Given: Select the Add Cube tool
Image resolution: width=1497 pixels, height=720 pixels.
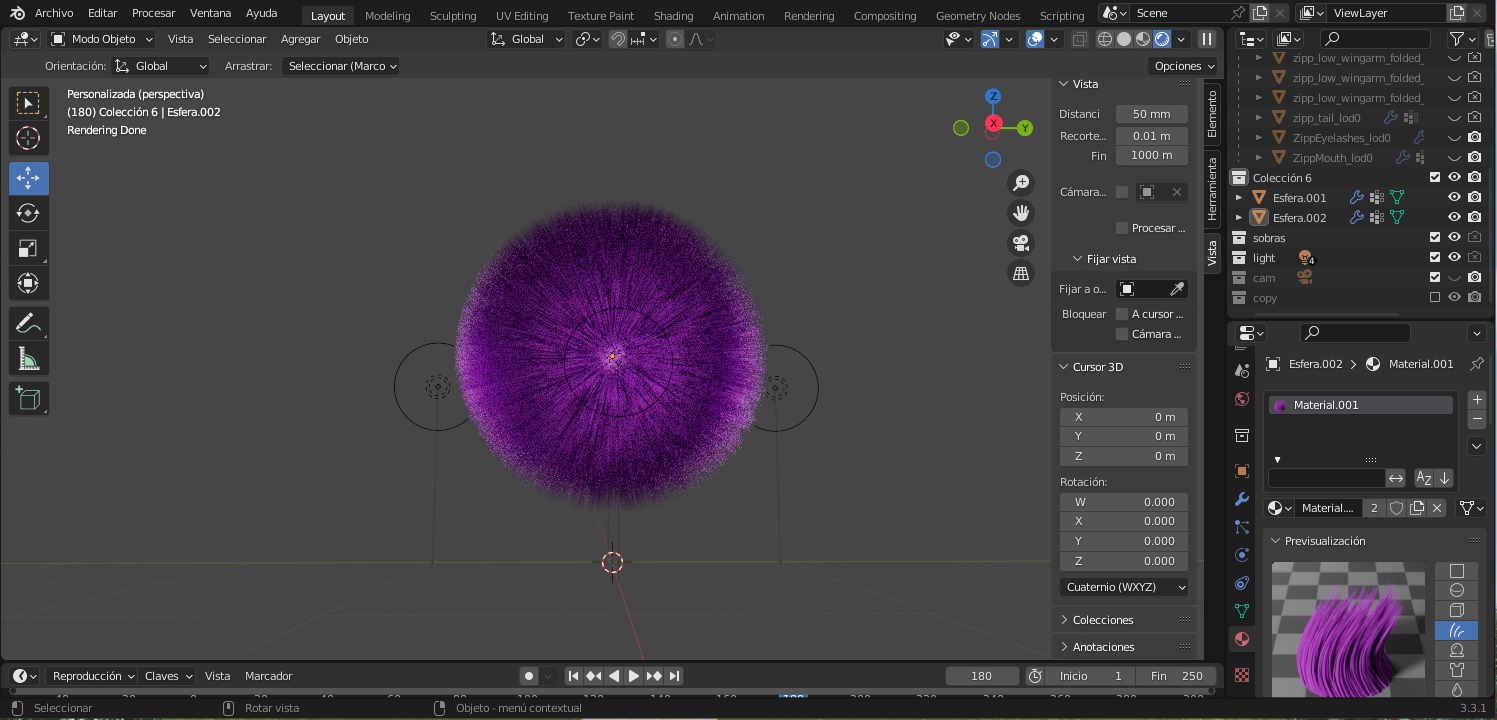Looking at the screenshot, I should 29,398.
